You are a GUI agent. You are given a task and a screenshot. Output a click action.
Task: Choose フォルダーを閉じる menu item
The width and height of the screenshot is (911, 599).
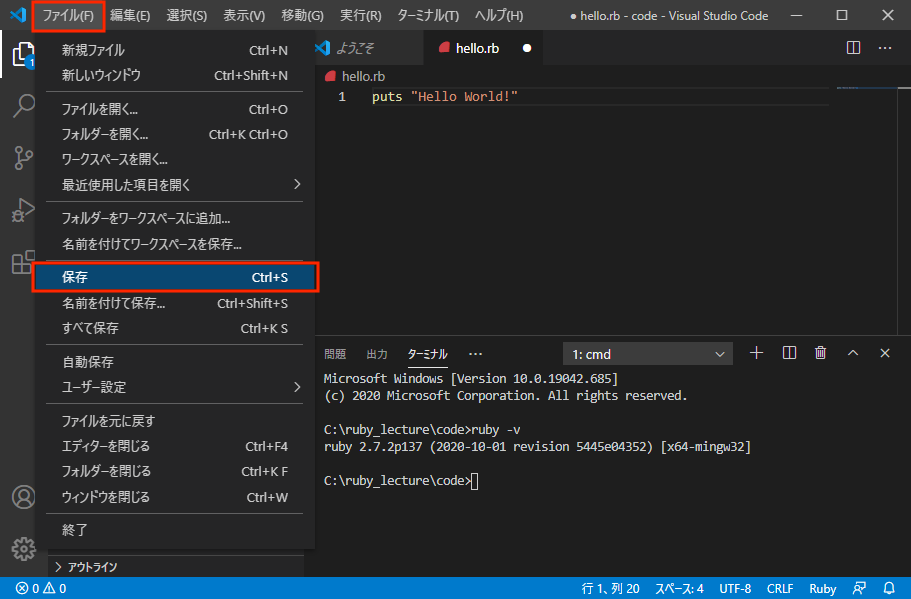pyautogui.click(x=174, y=471)
